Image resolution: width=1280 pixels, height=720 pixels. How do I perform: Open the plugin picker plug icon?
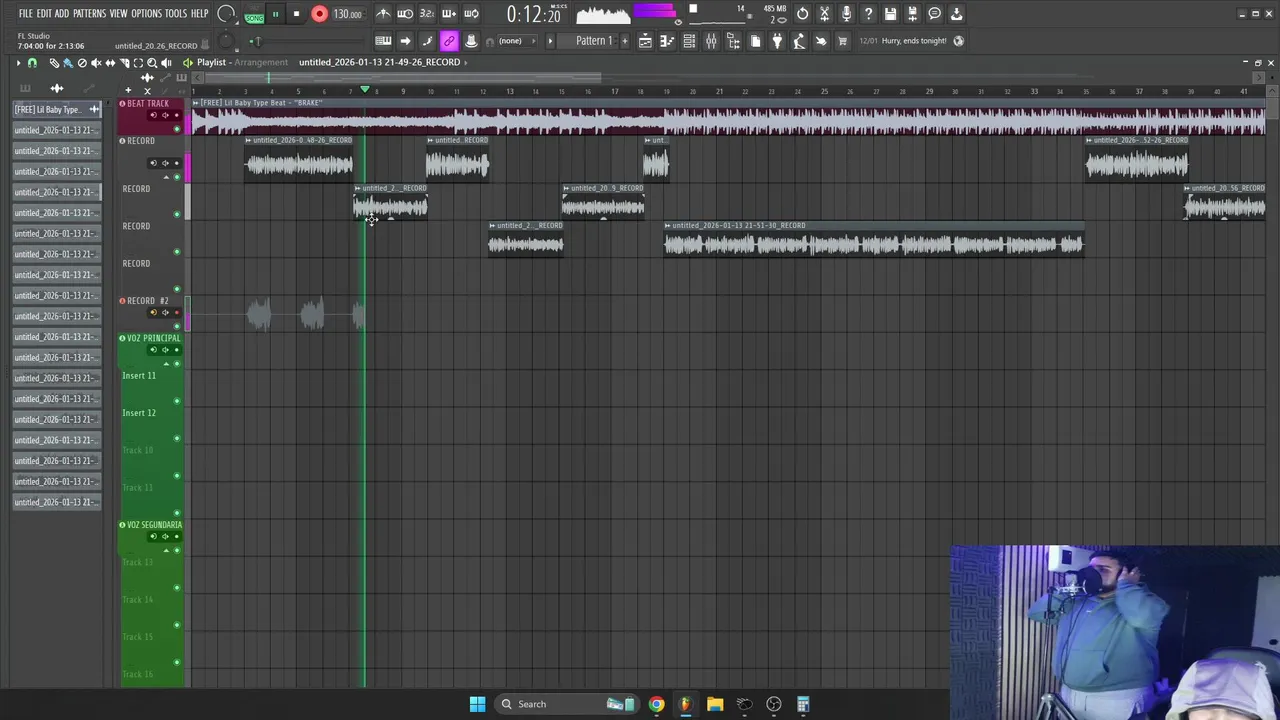coord(777,41)
